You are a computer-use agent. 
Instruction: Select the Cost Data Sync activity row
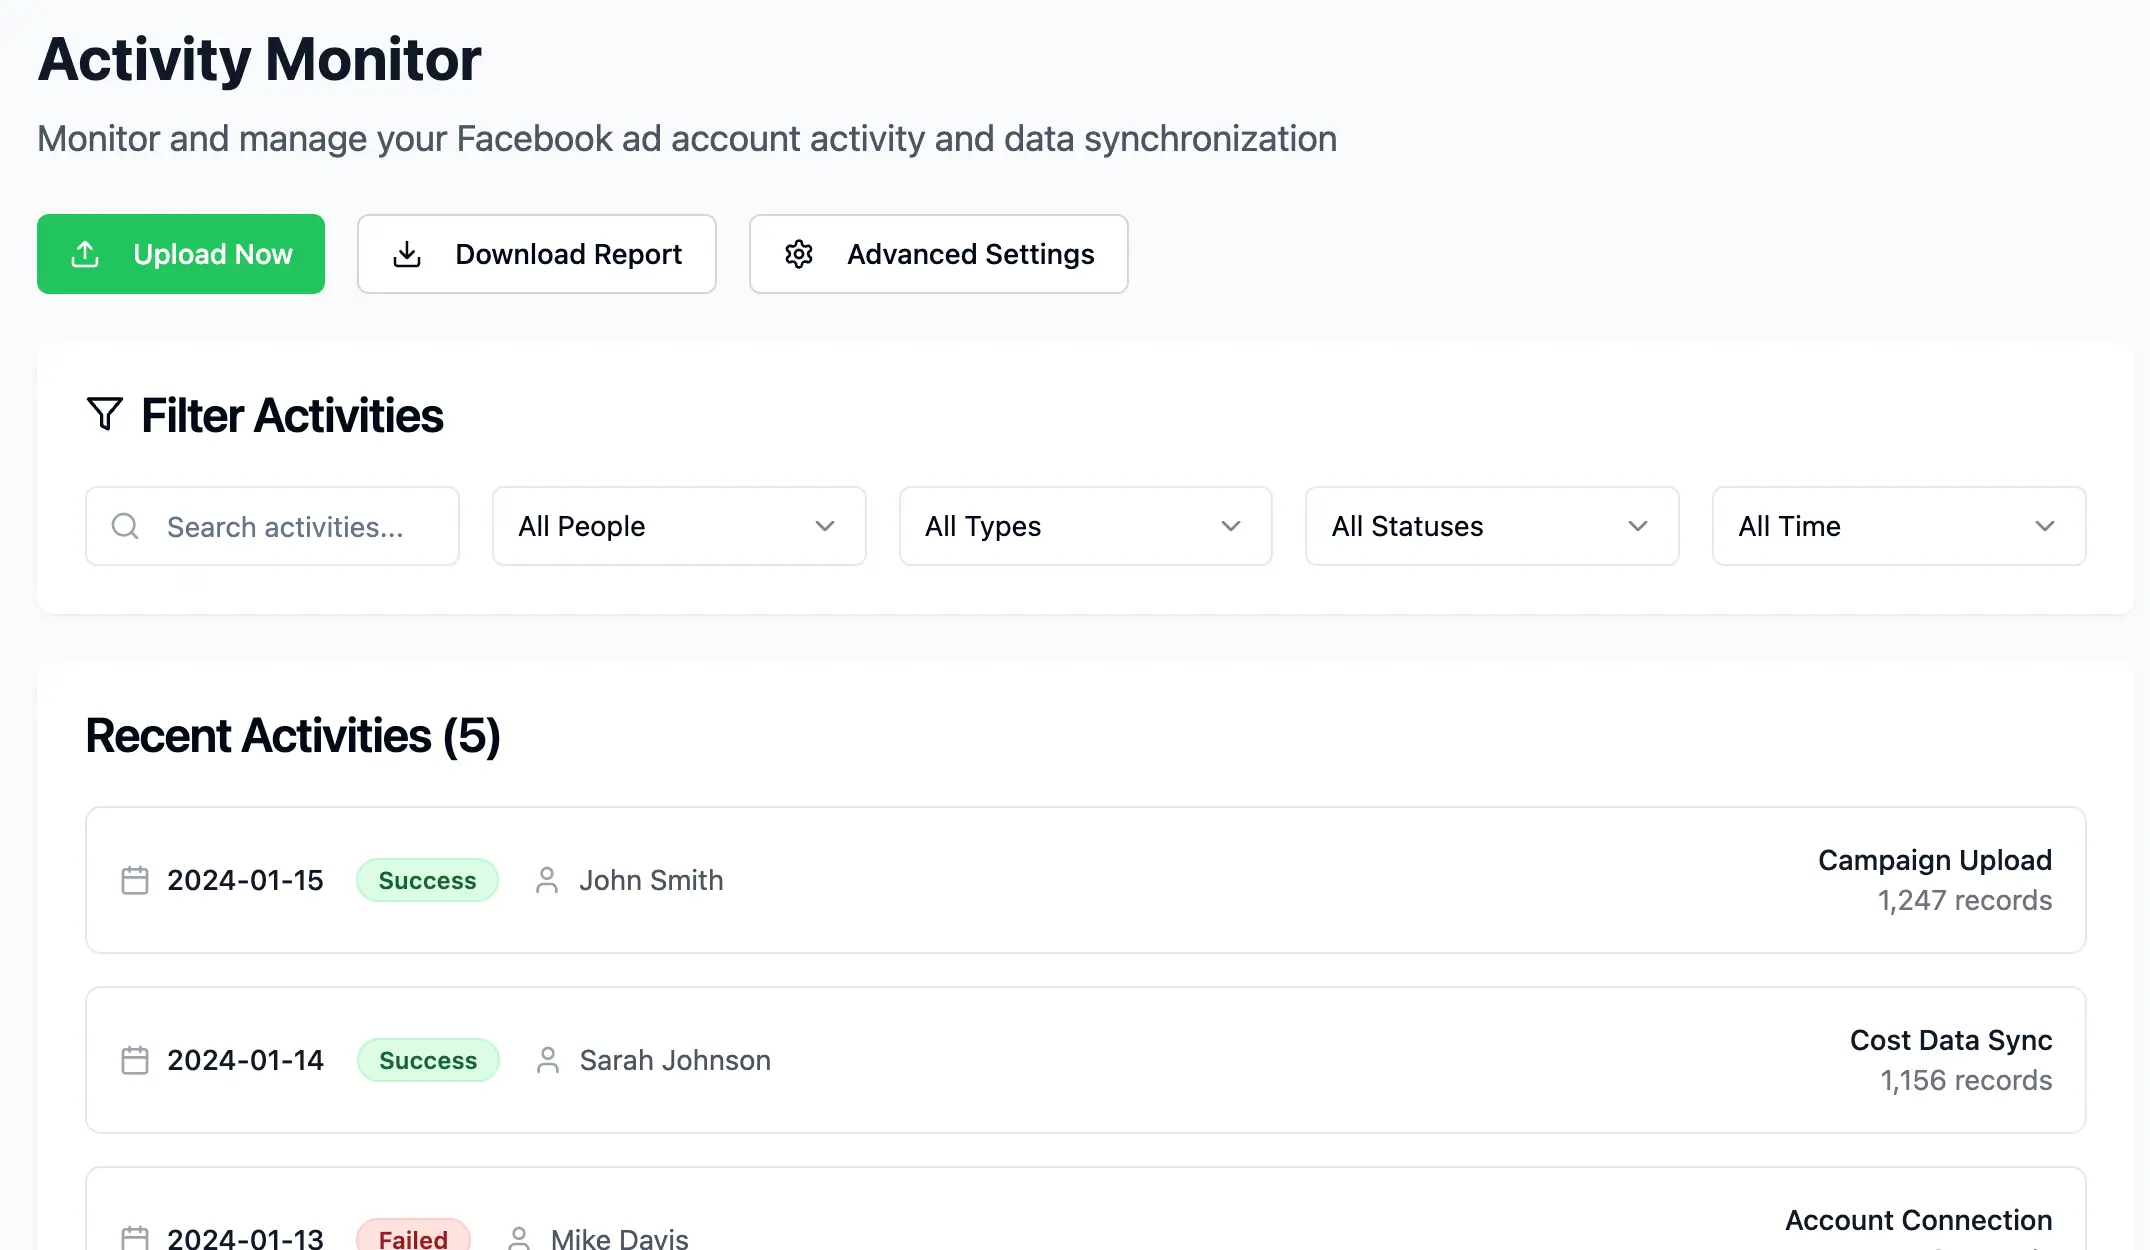pyautogui.click(x=1085, y=1060)
